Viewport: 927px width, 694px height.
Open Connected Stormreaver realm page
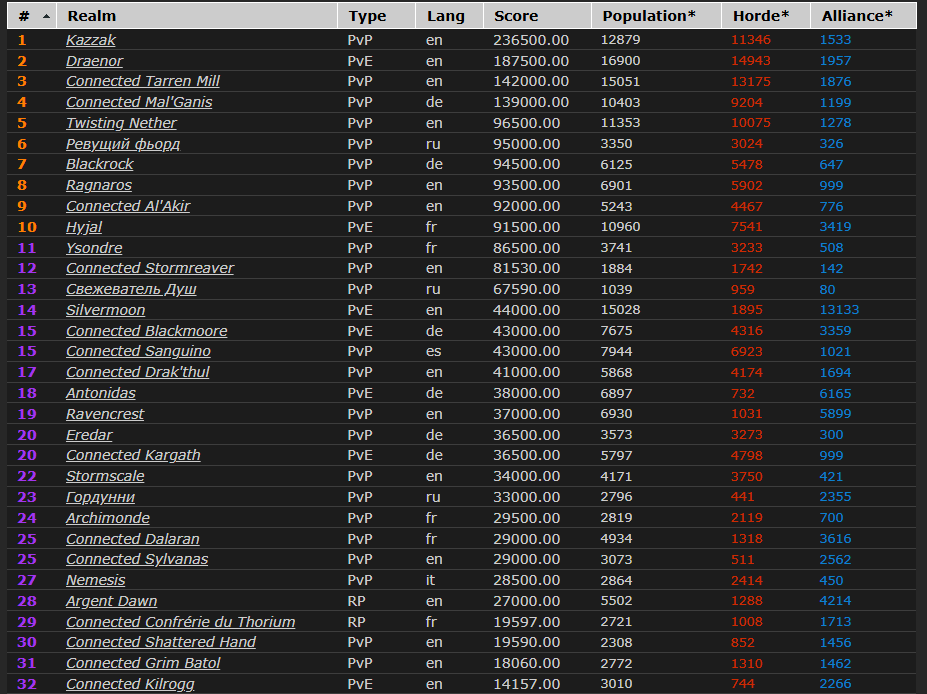click(x=150, y=268)
